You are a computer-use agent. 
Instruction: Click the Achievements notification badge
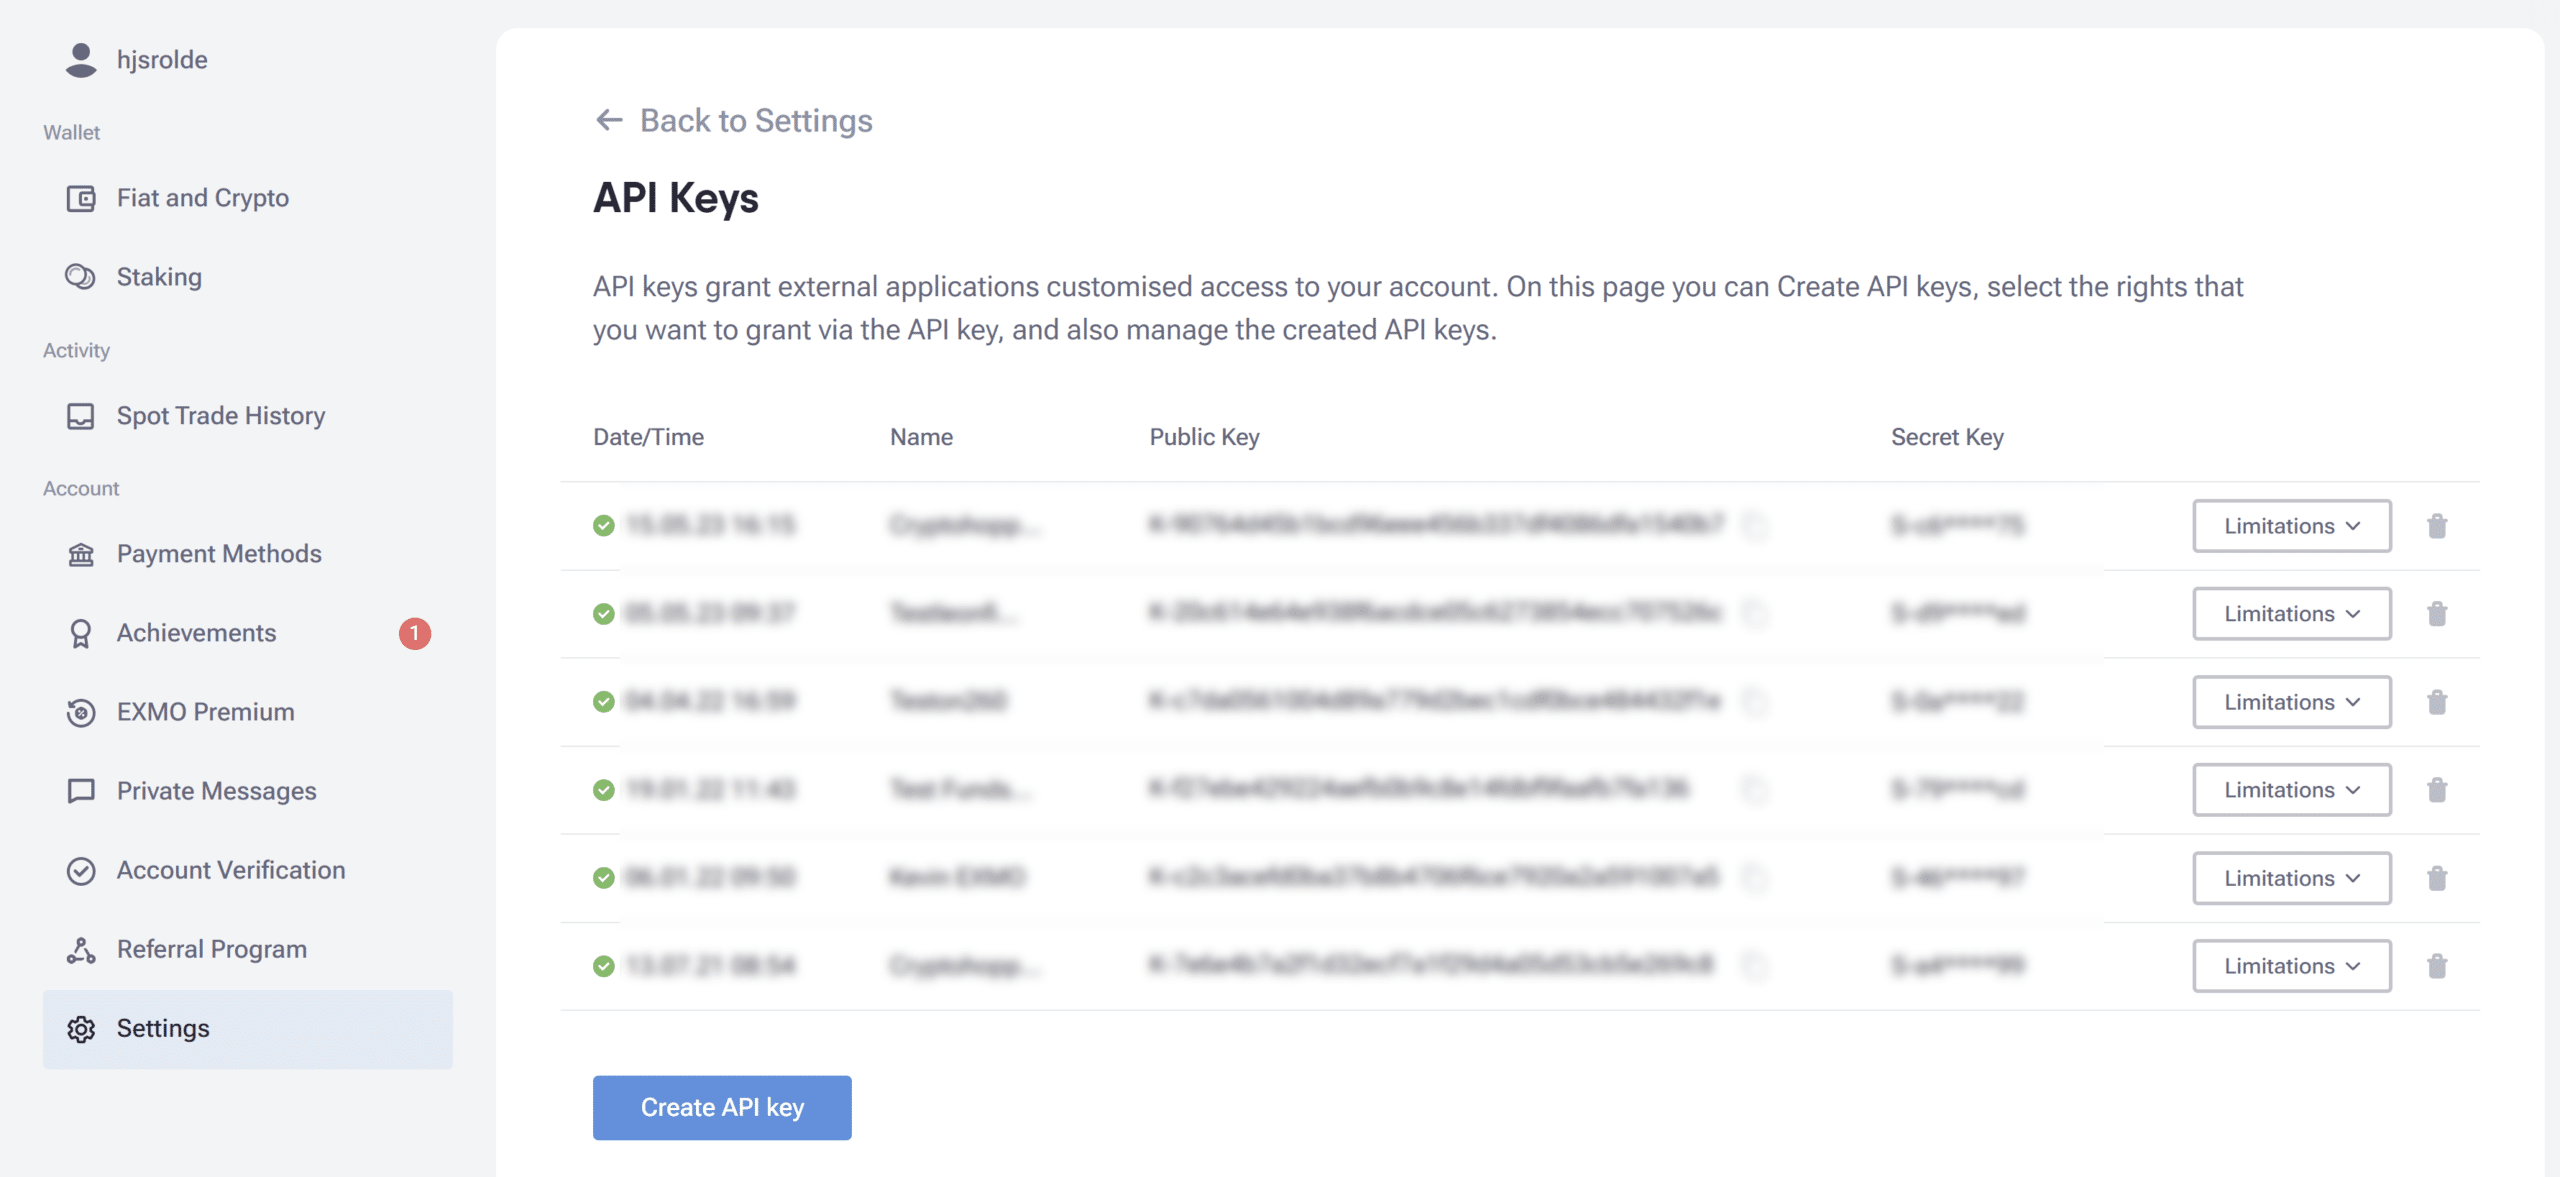(415, 633)
